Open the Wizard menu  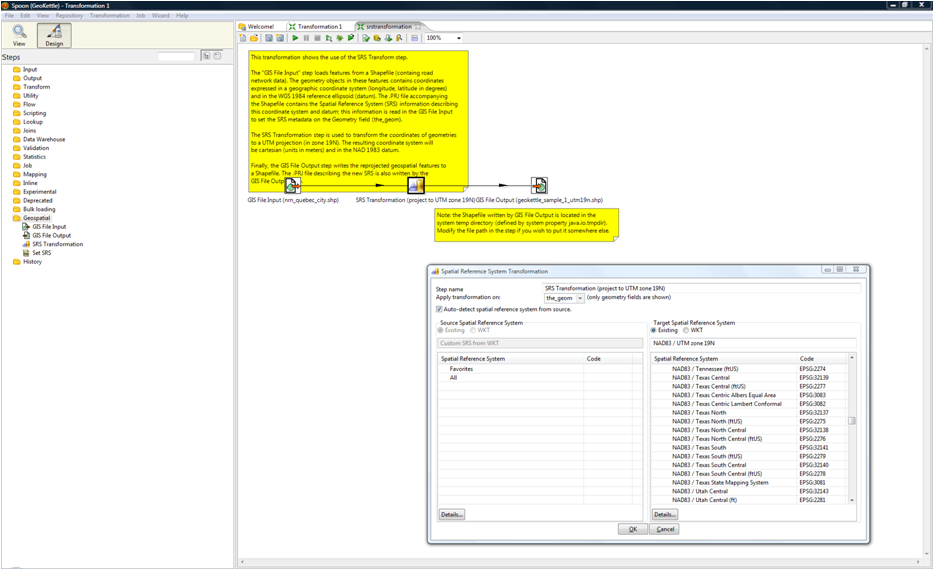pyautogui.click(x=160, y=15)
